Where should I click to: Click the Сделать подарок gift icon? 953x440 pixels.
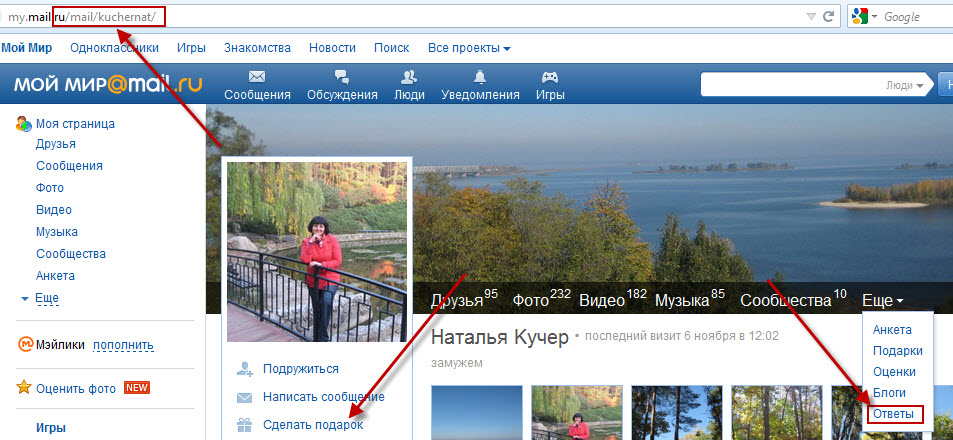[244, 425]
